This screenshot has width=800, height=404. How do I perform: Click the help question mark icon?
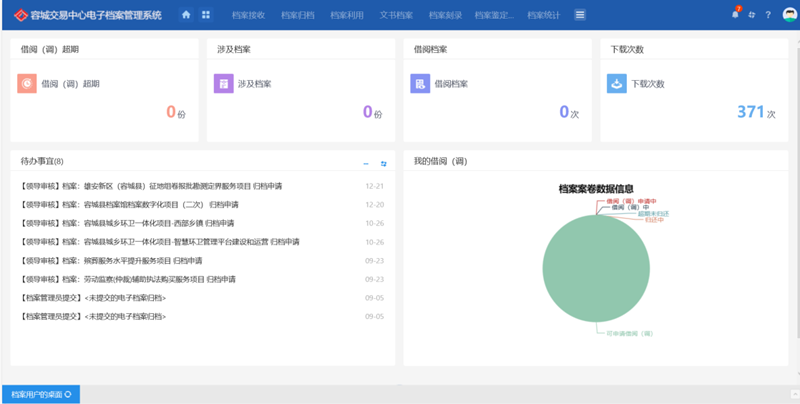point(768,15)
